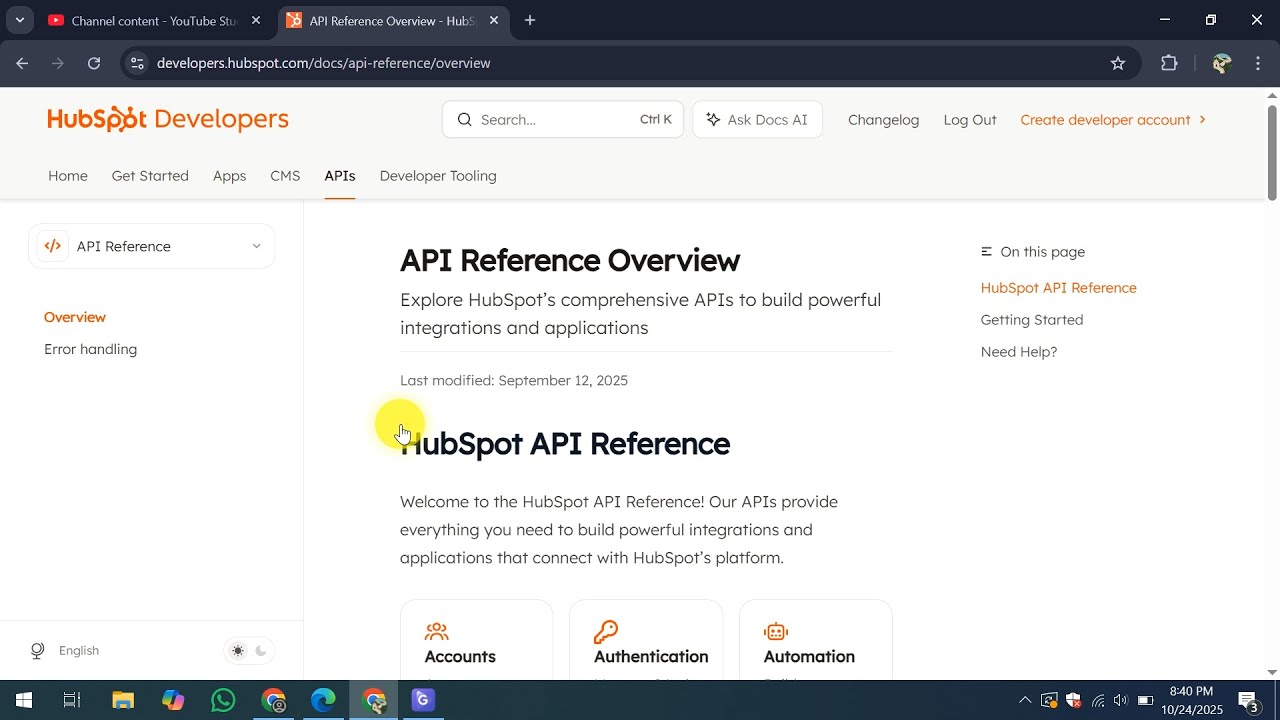Open the browser extensions puzzle icon
Screen dimensions: 1280x720
tap(1169, 63)
